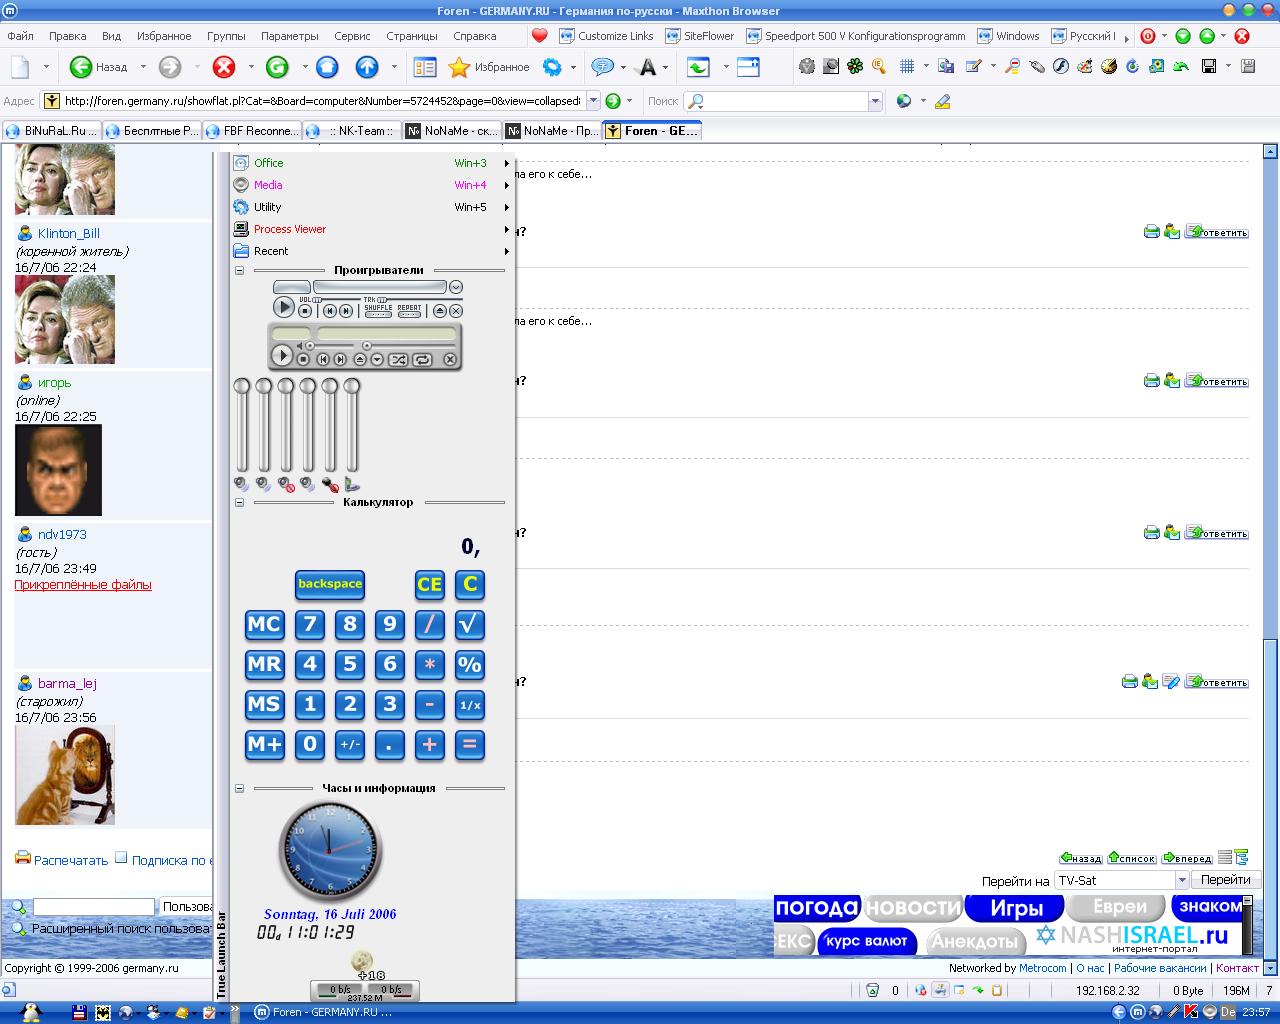Screen dimensions: 1280x1024
Task: Open the Сервис menu
Action: [352, 36]
